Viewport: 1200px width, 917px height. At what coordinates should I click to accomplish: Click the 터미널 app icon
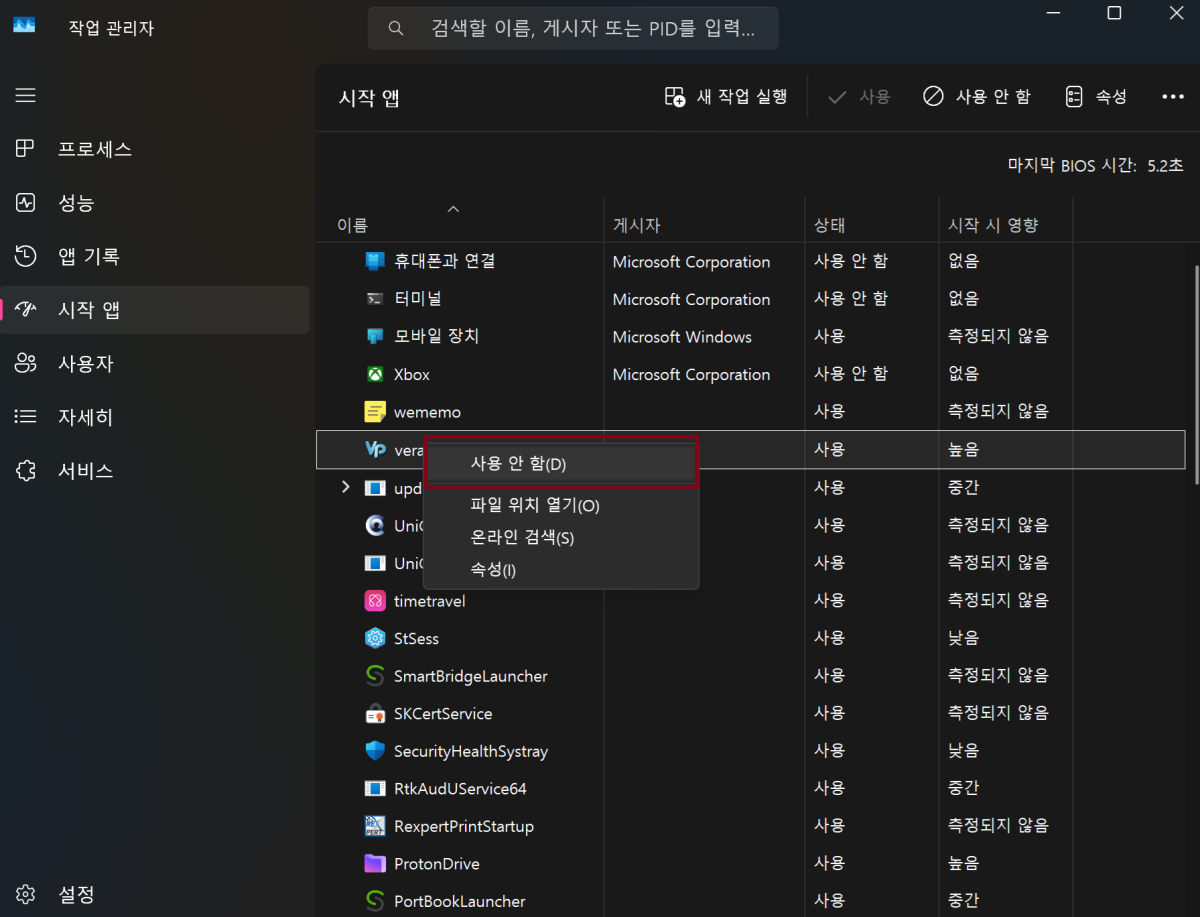point(375,299)
